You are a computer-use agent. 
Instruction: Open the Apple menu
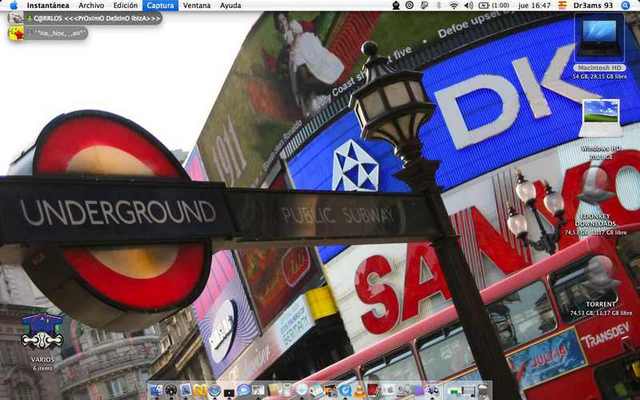(x=13, y=5)
